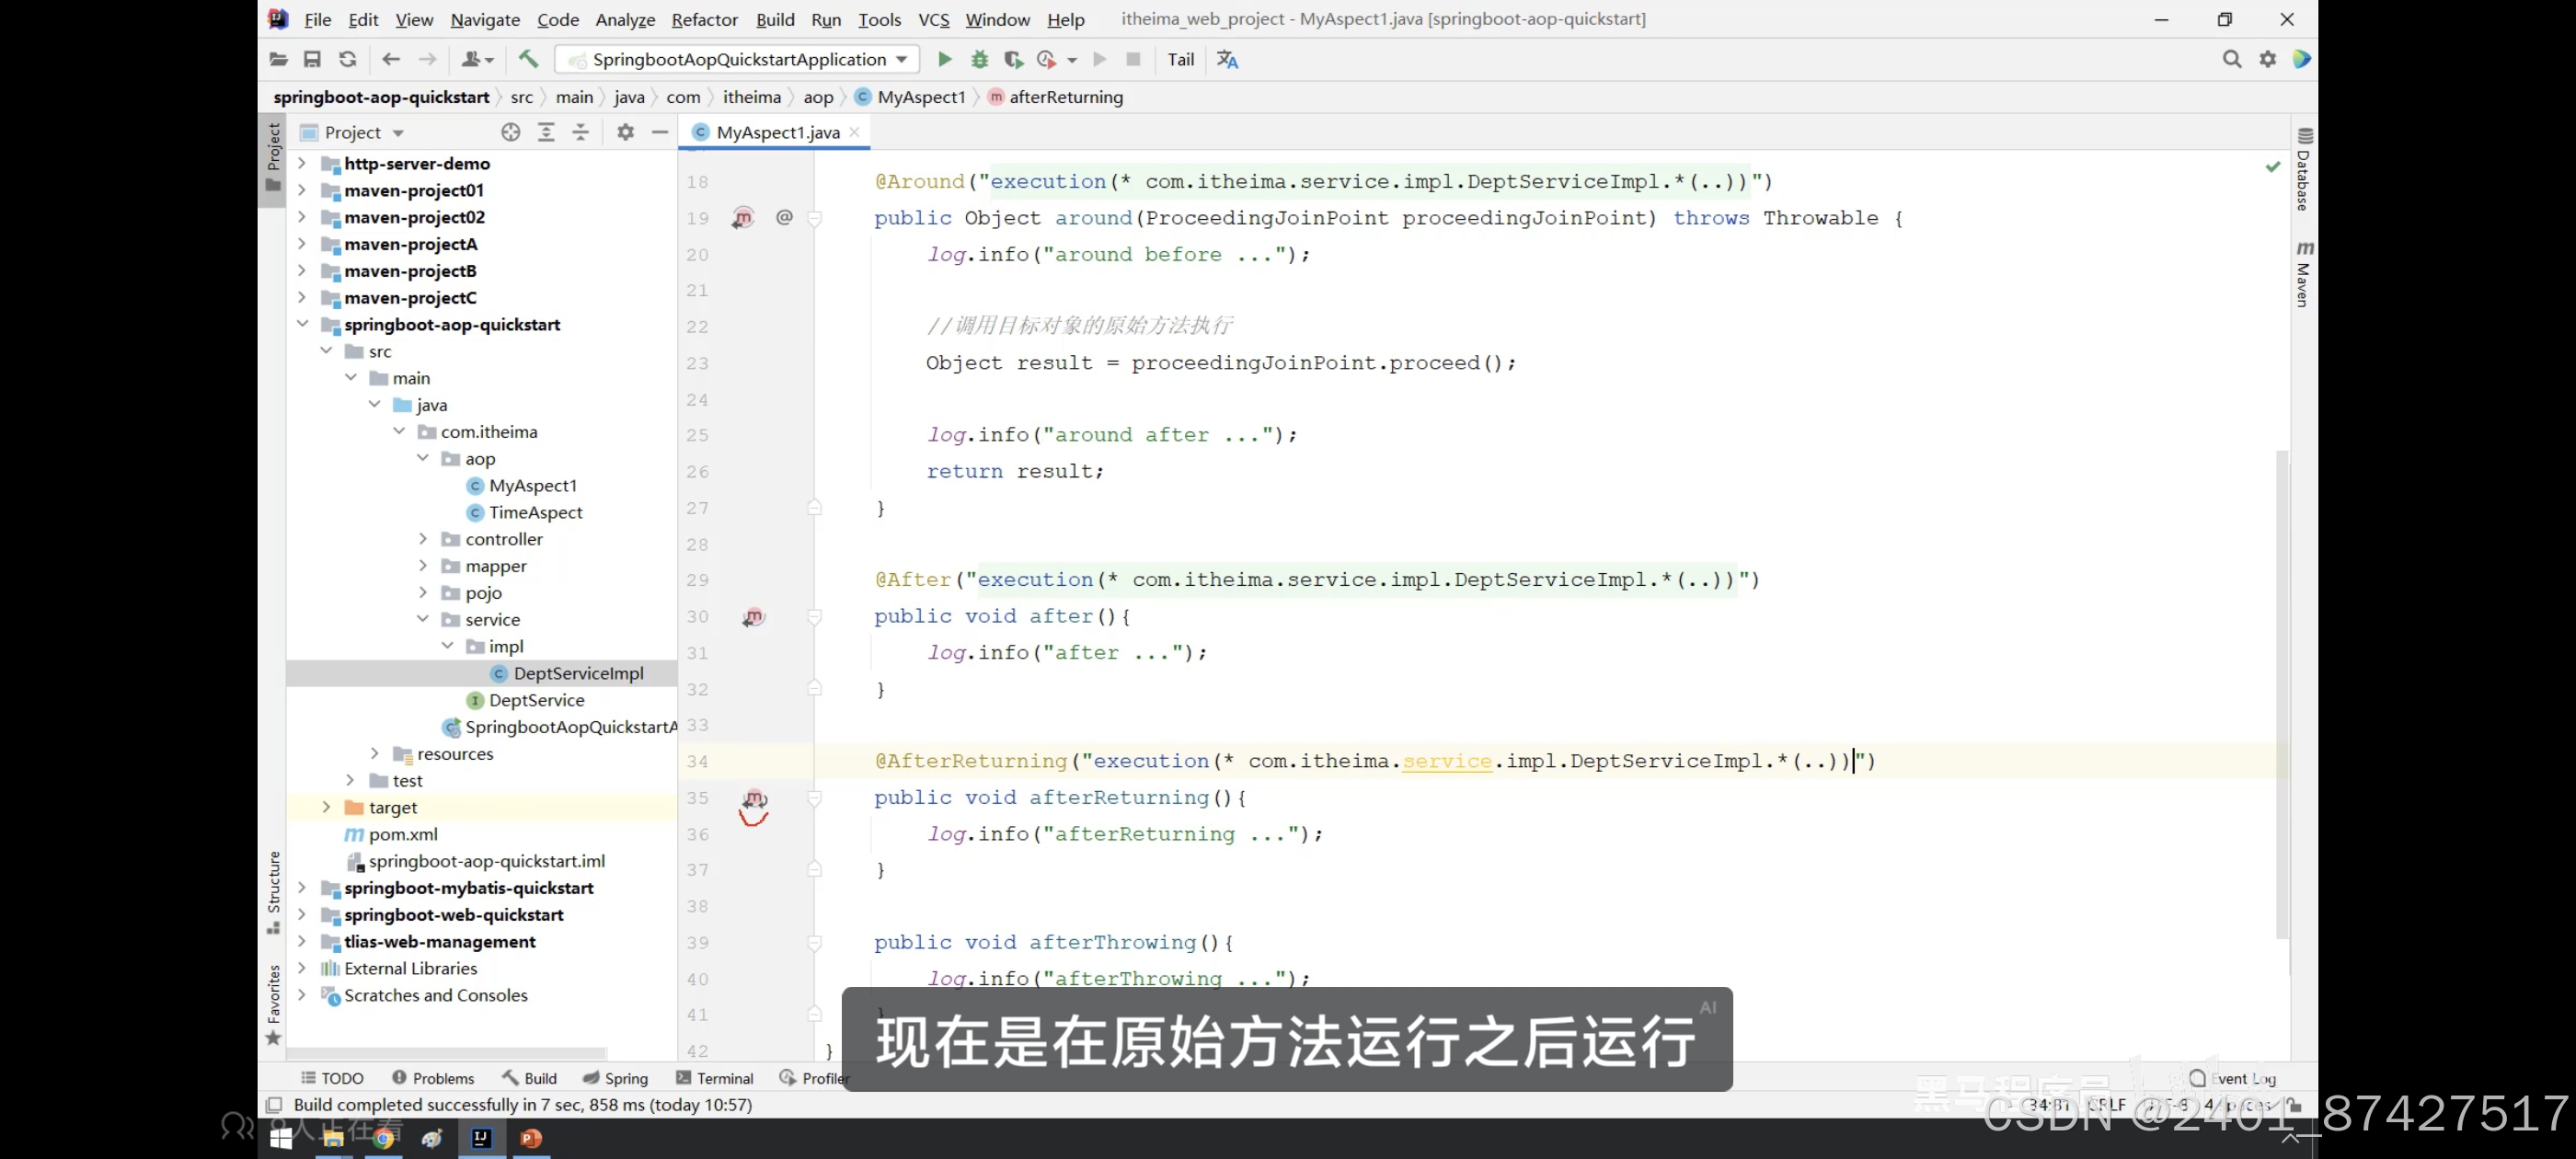Viewport: 2576px width, 1159px height.
Task: Collapse the springboot-aop-quickstart module
Action: (302, 324)
